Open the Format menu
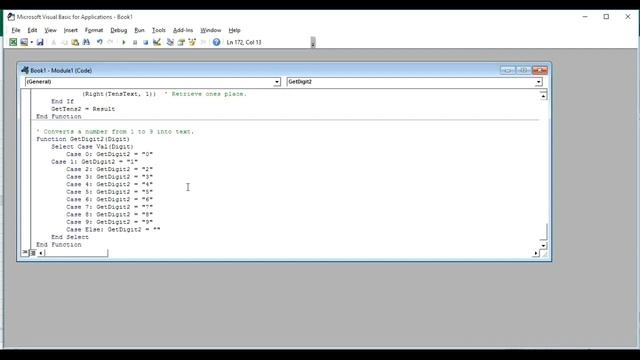640x360 pixels. pos(94,30)
